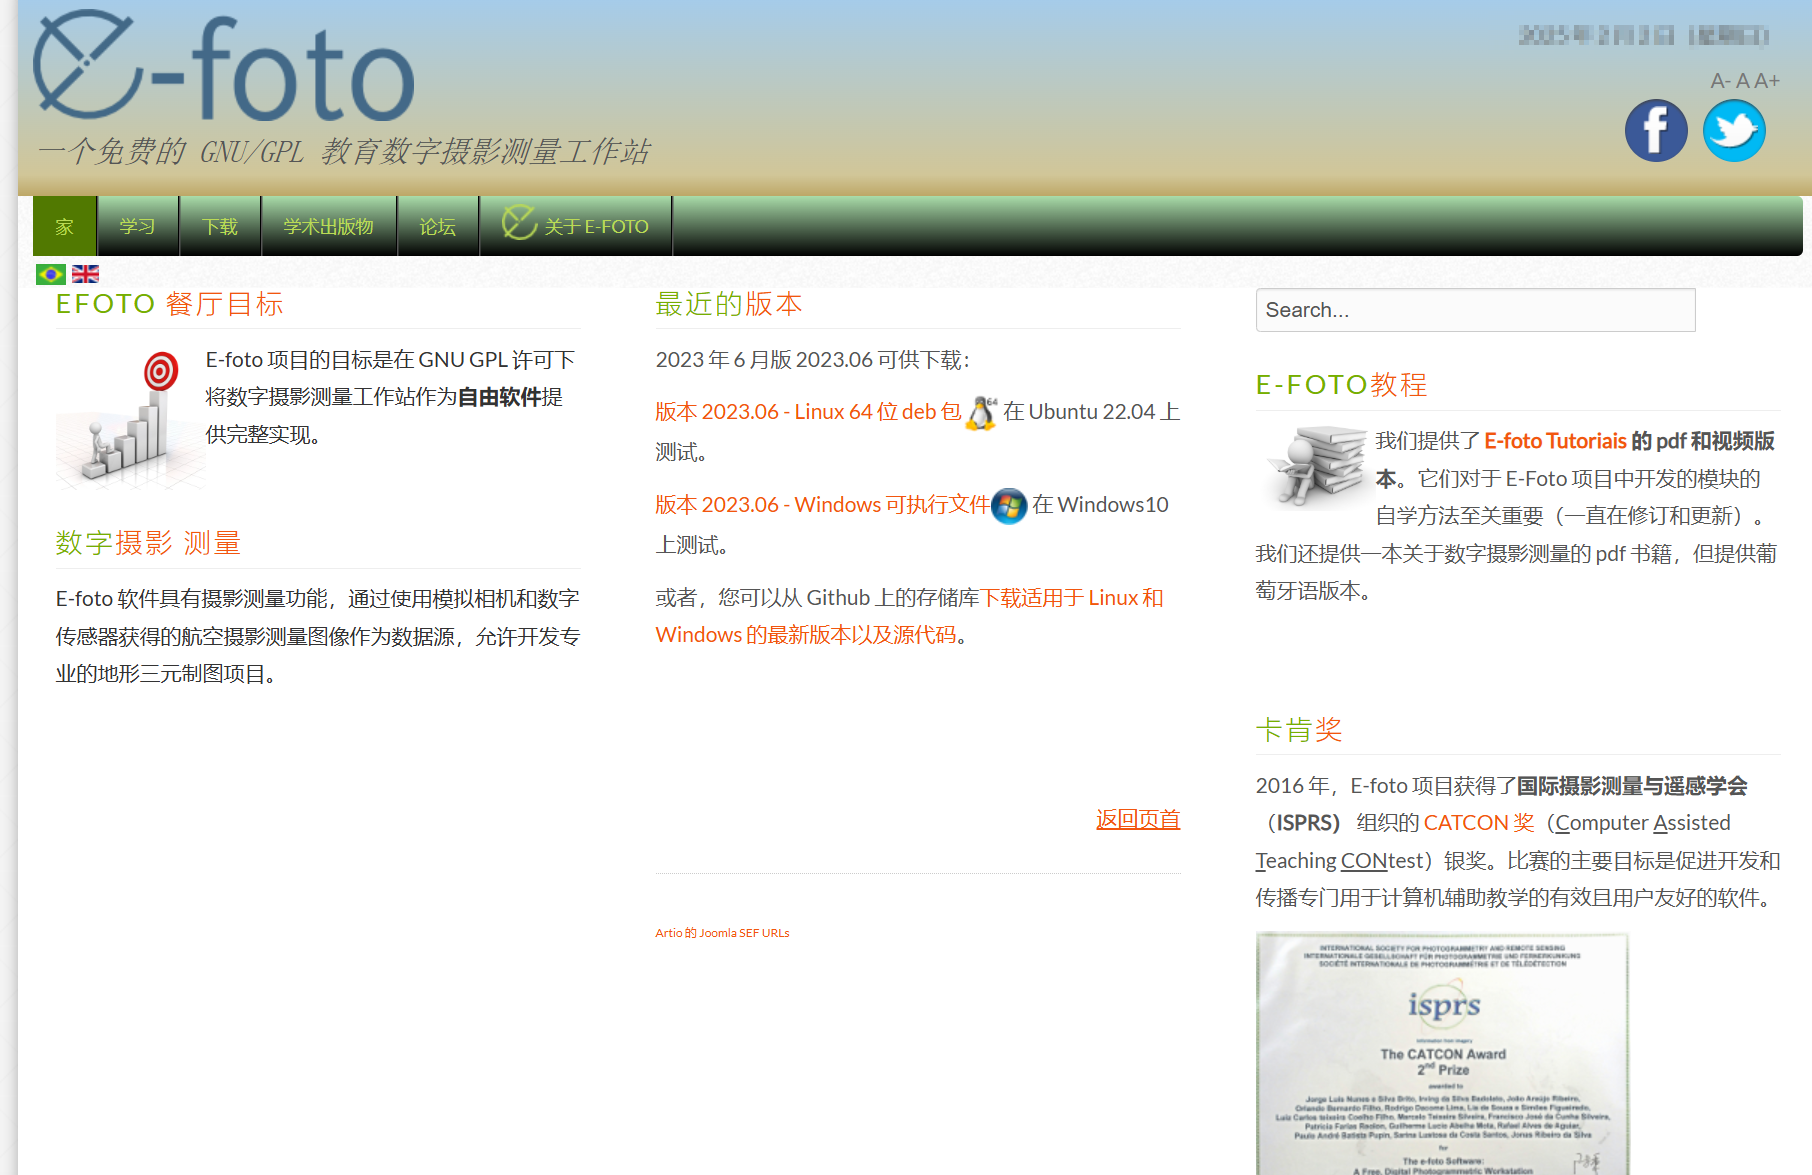
Task: Increase font size with A+
Action: click(x=1767, y=81)
